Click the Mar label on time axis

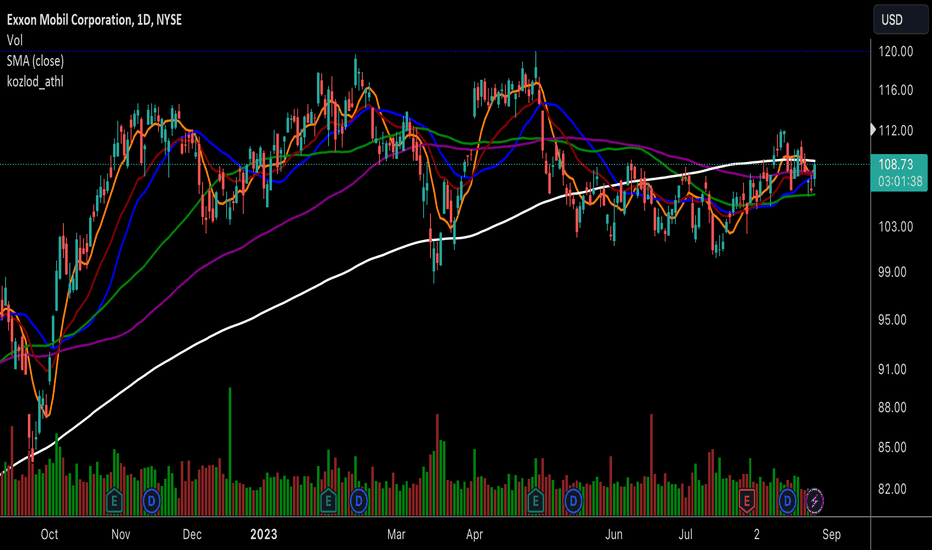tap(396, 534)
